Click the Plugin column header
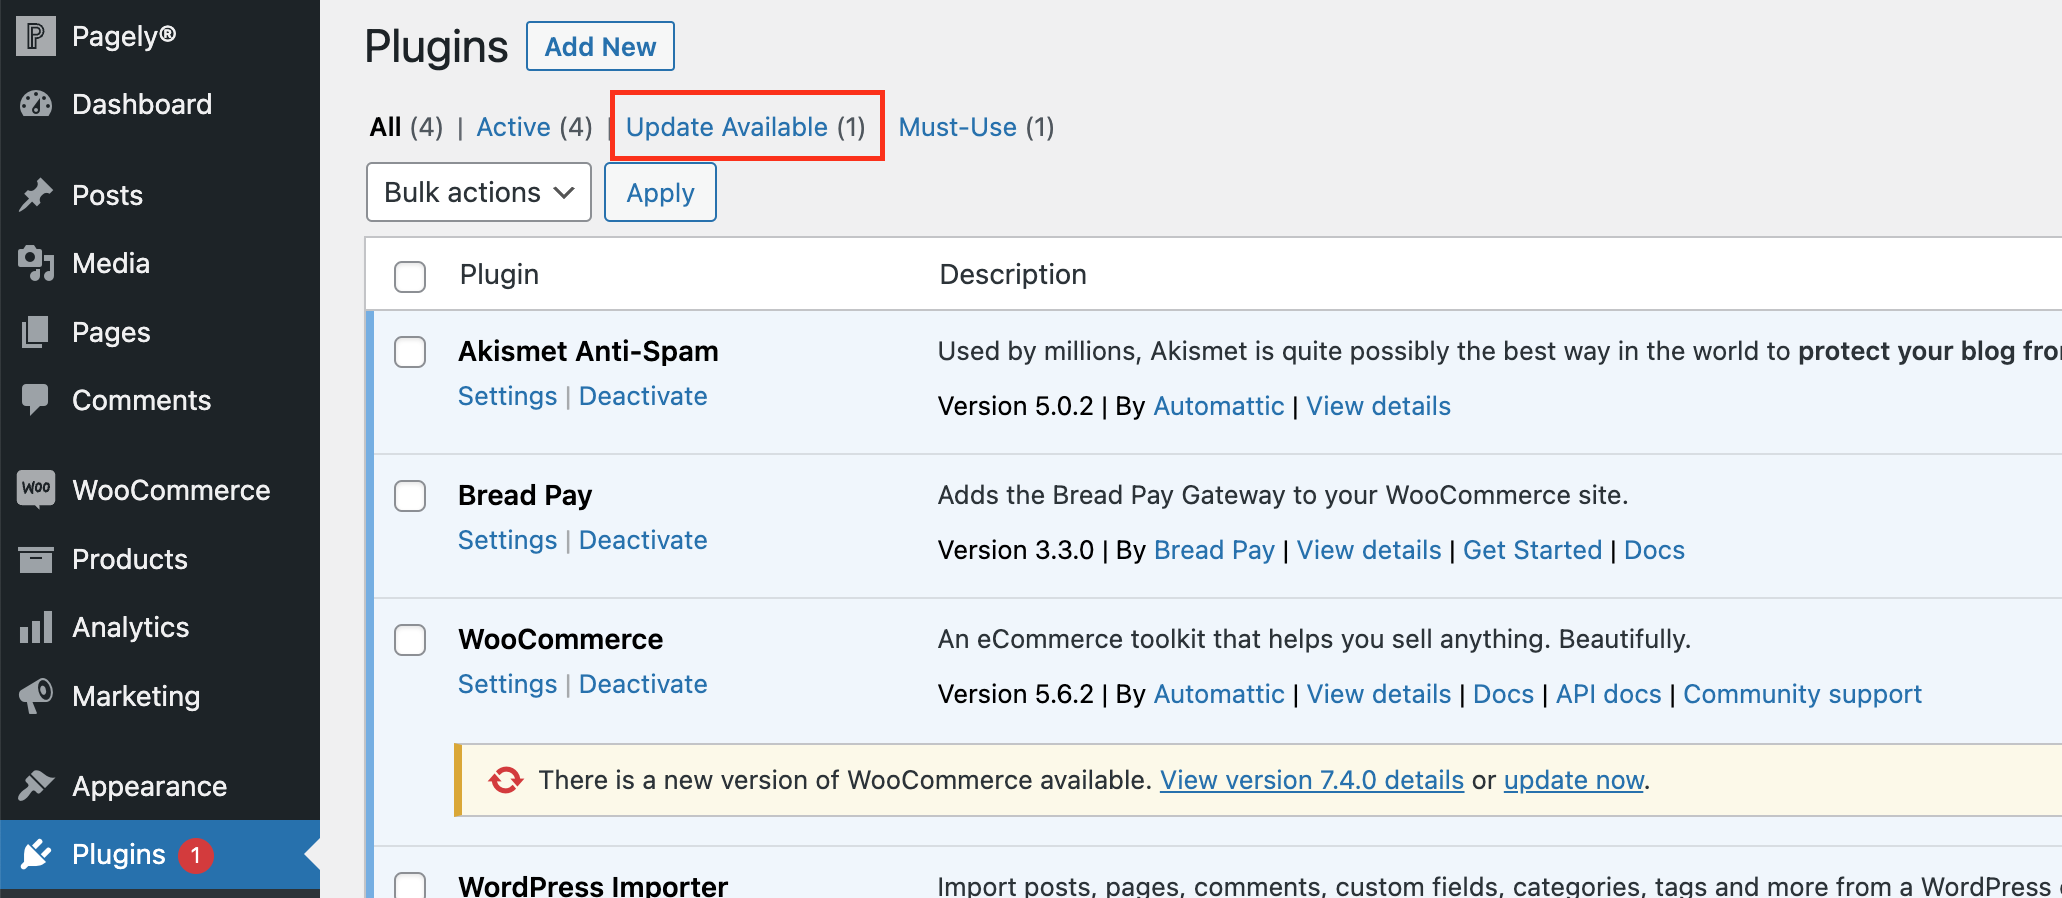The image size is (2062, 898). (x=499, y=274)
